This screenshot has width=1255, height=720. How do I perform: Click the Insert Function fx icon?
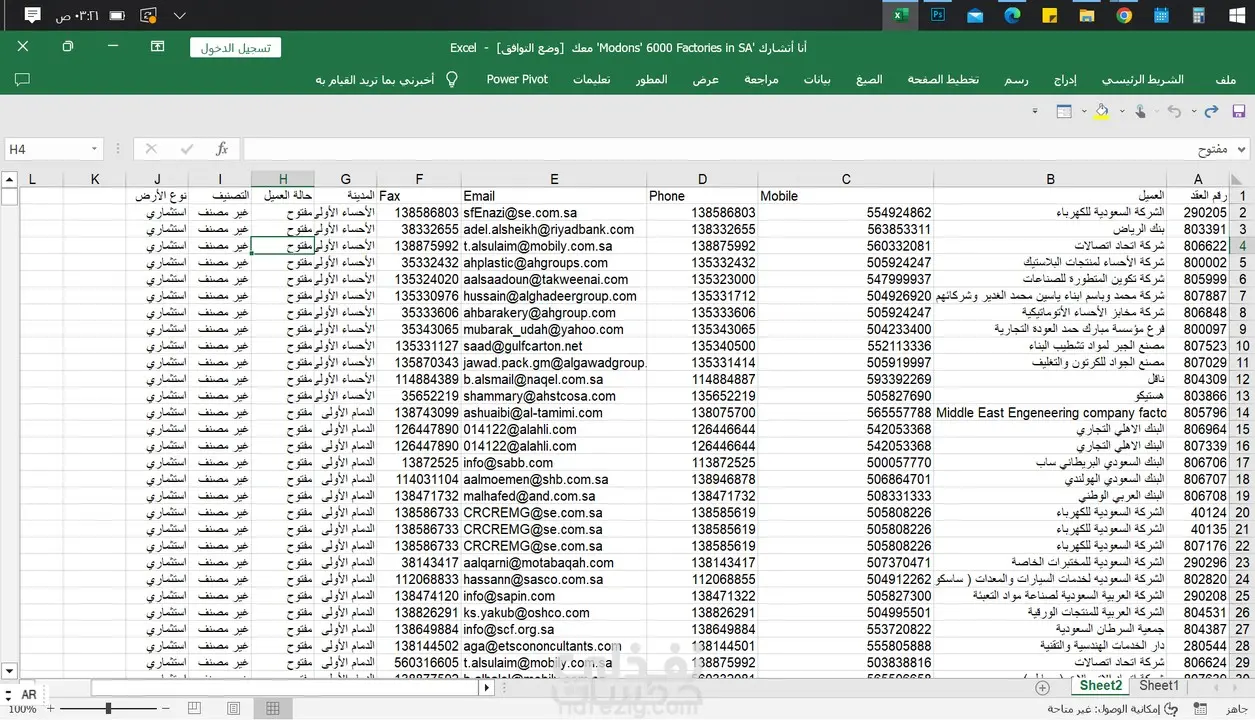pos(222,149)
